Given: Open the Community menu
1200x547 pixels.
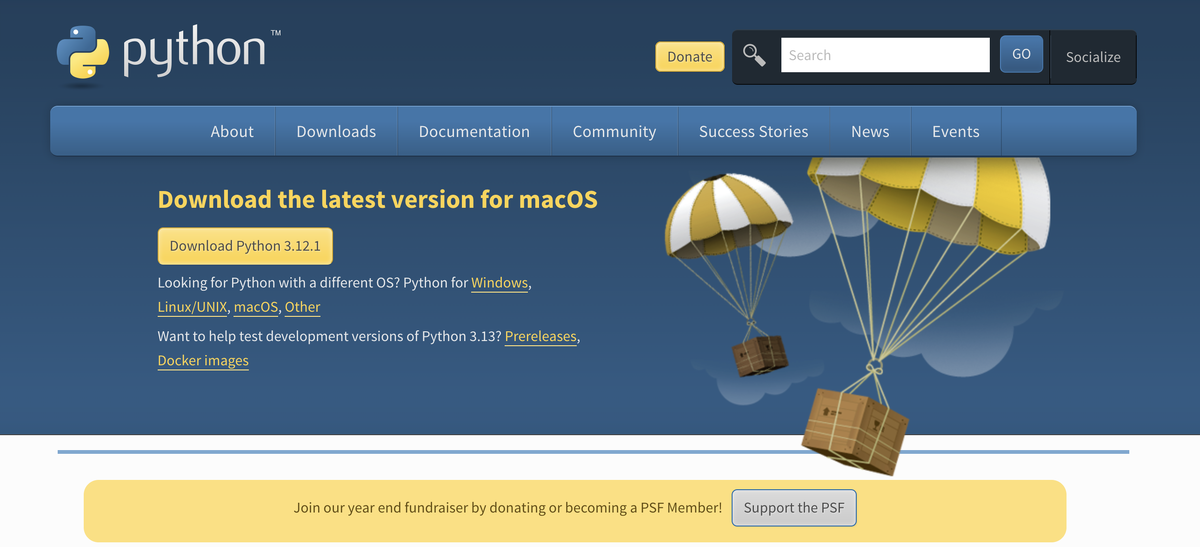Looking at the screenshot, I should (614, 131).
